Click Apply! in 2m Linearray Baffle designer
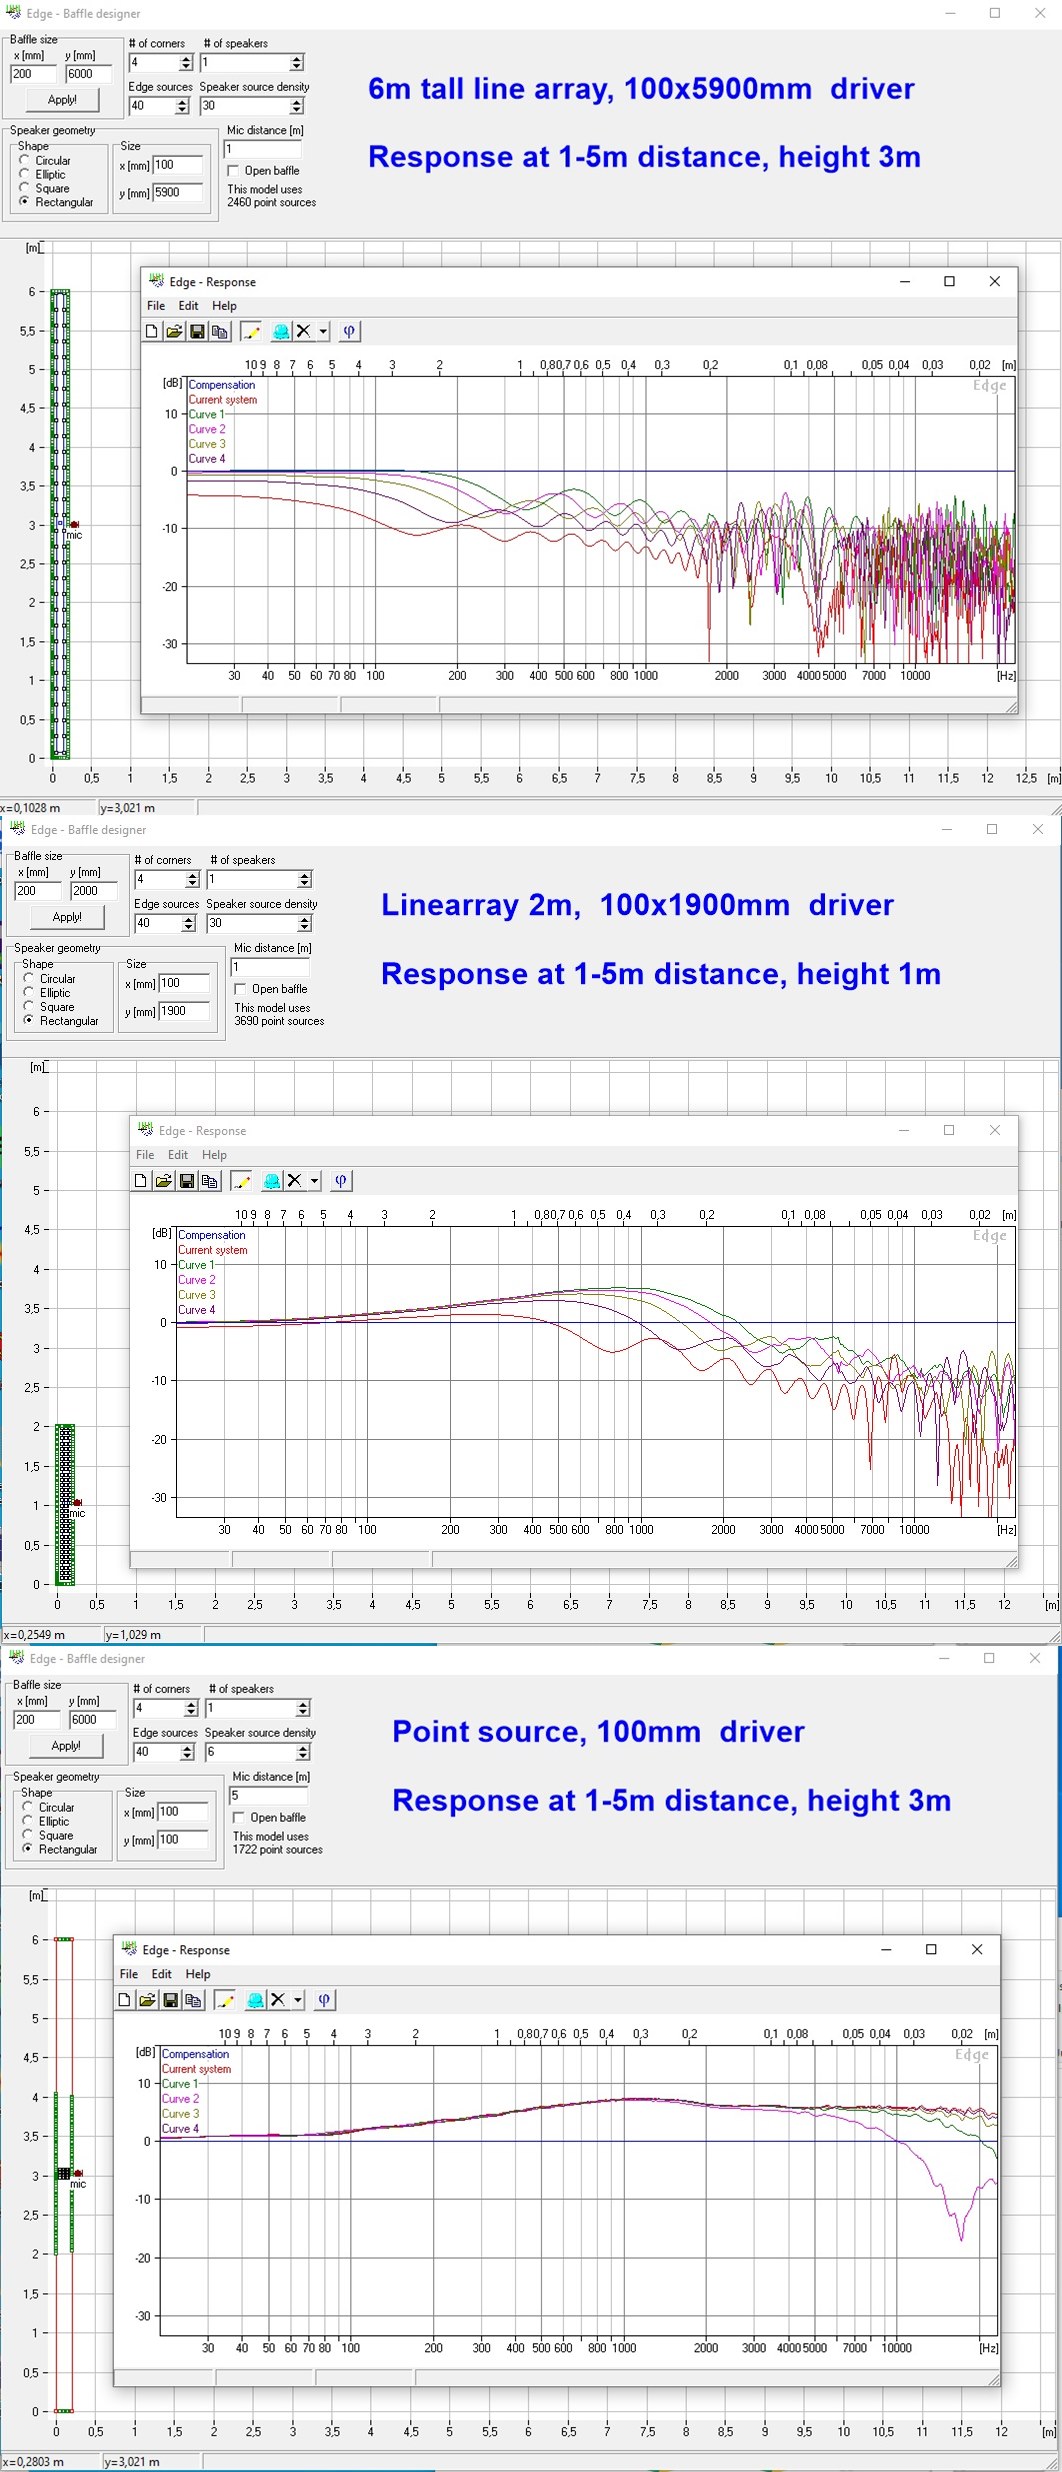1062x2472 pixels. [x=67, y=917]
